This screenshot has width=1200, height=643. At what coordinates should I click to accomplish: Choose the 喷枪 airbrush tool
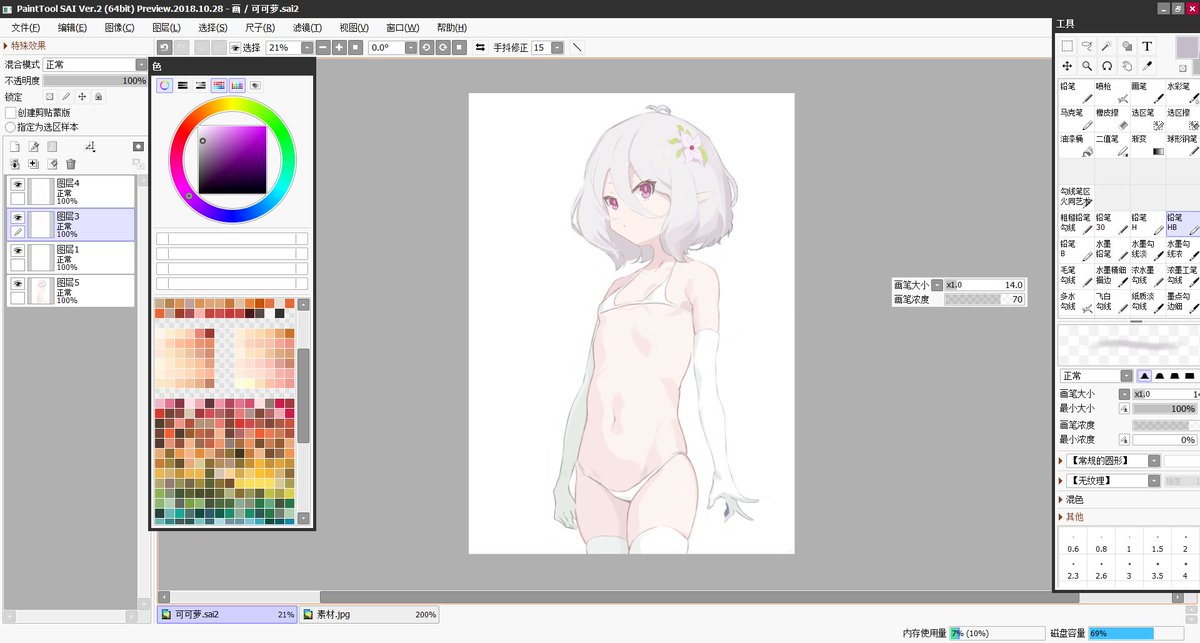pyautogui.click(x=1112, y=92)
